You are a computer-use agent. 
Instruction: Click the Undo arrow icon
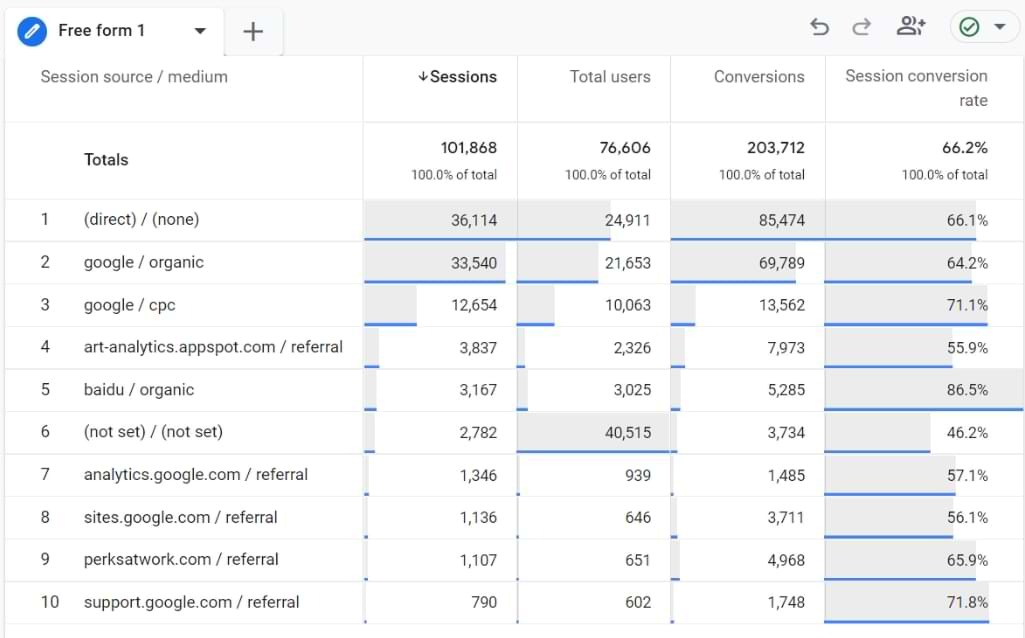point(819,27)
